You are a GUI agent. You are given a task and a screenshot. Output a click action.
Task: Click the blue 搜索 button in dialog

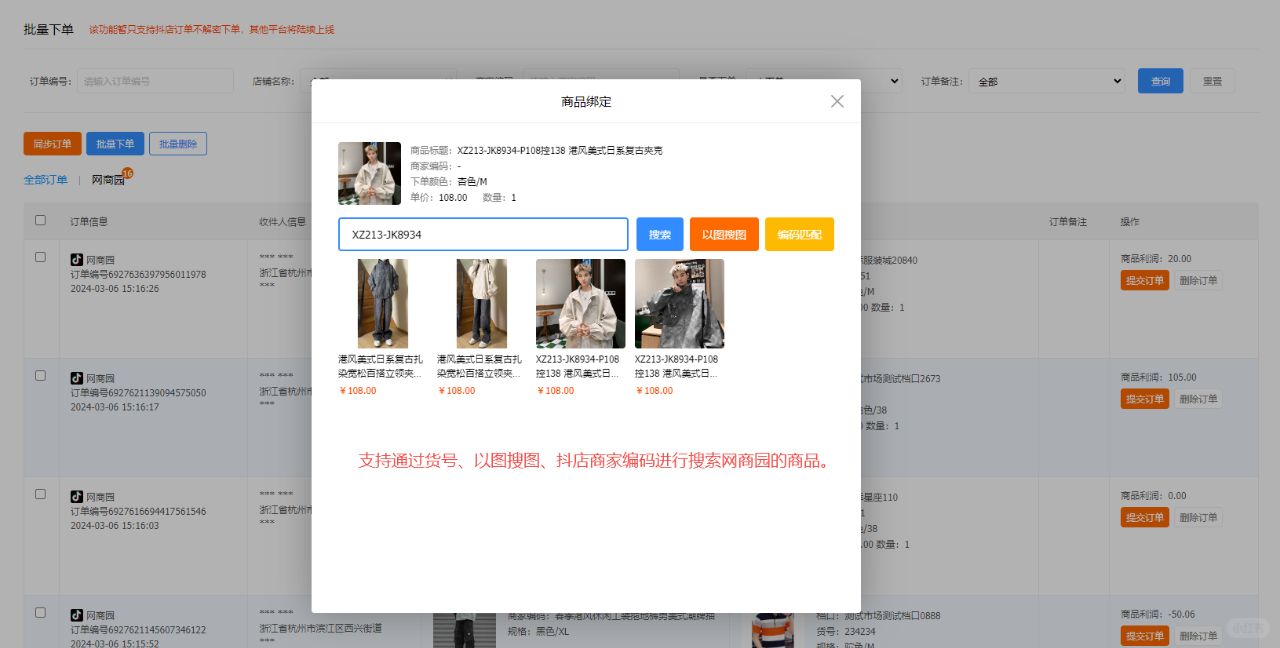point(660,234)
